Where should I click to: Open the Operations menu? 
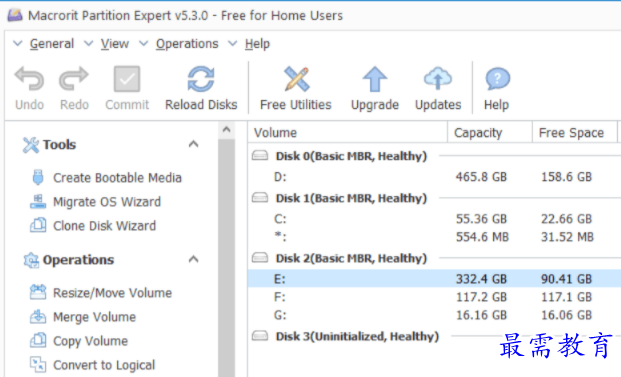[x=187, y=44]
